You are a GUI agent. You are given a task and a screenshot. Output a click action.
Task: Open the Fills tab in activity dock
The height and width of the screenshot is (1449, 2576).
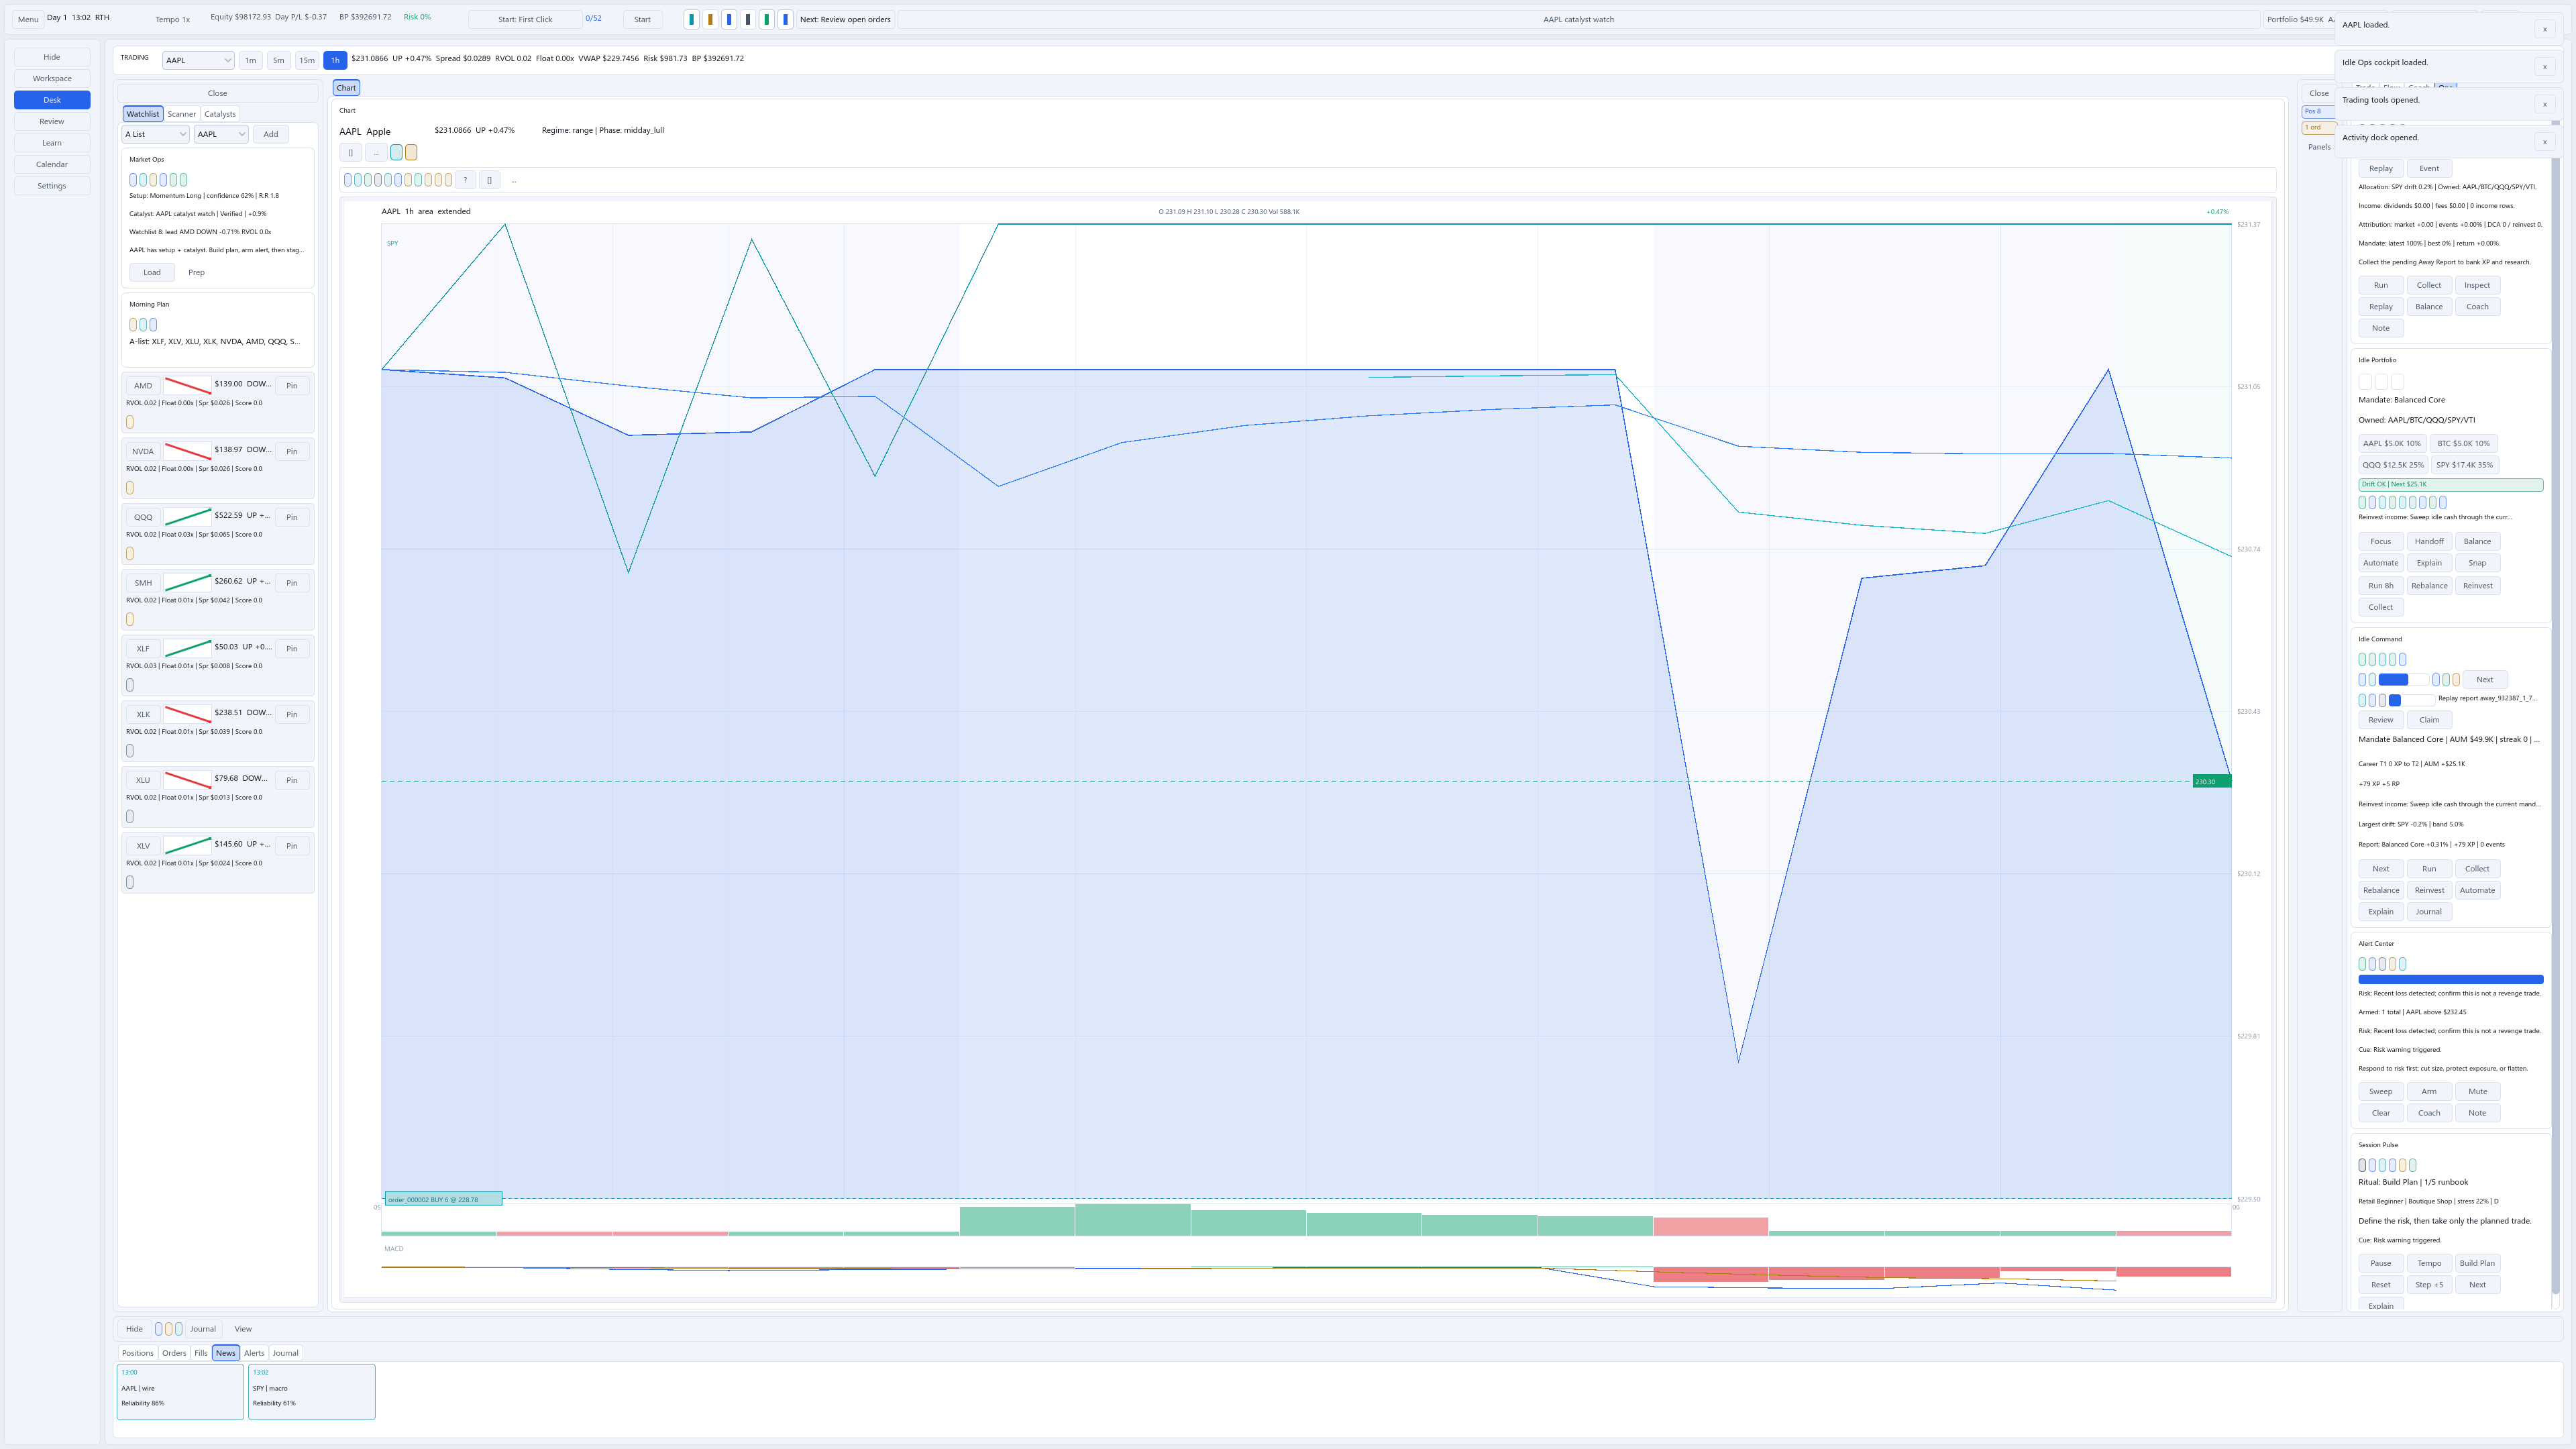tap(201, 1353)
